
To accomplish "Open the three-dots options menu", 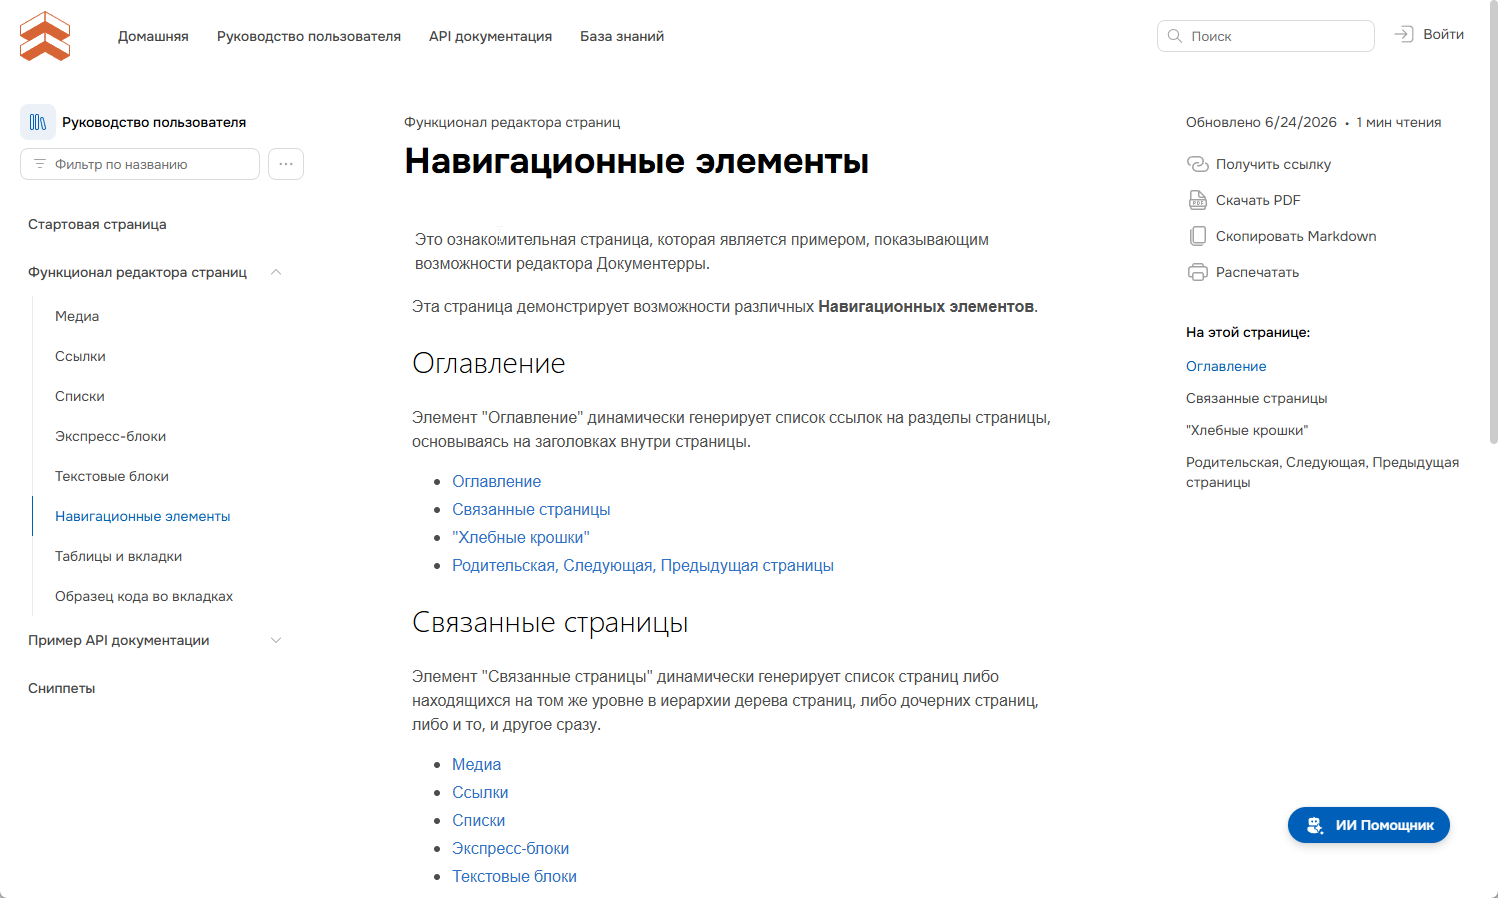I will tap(286, 164).
